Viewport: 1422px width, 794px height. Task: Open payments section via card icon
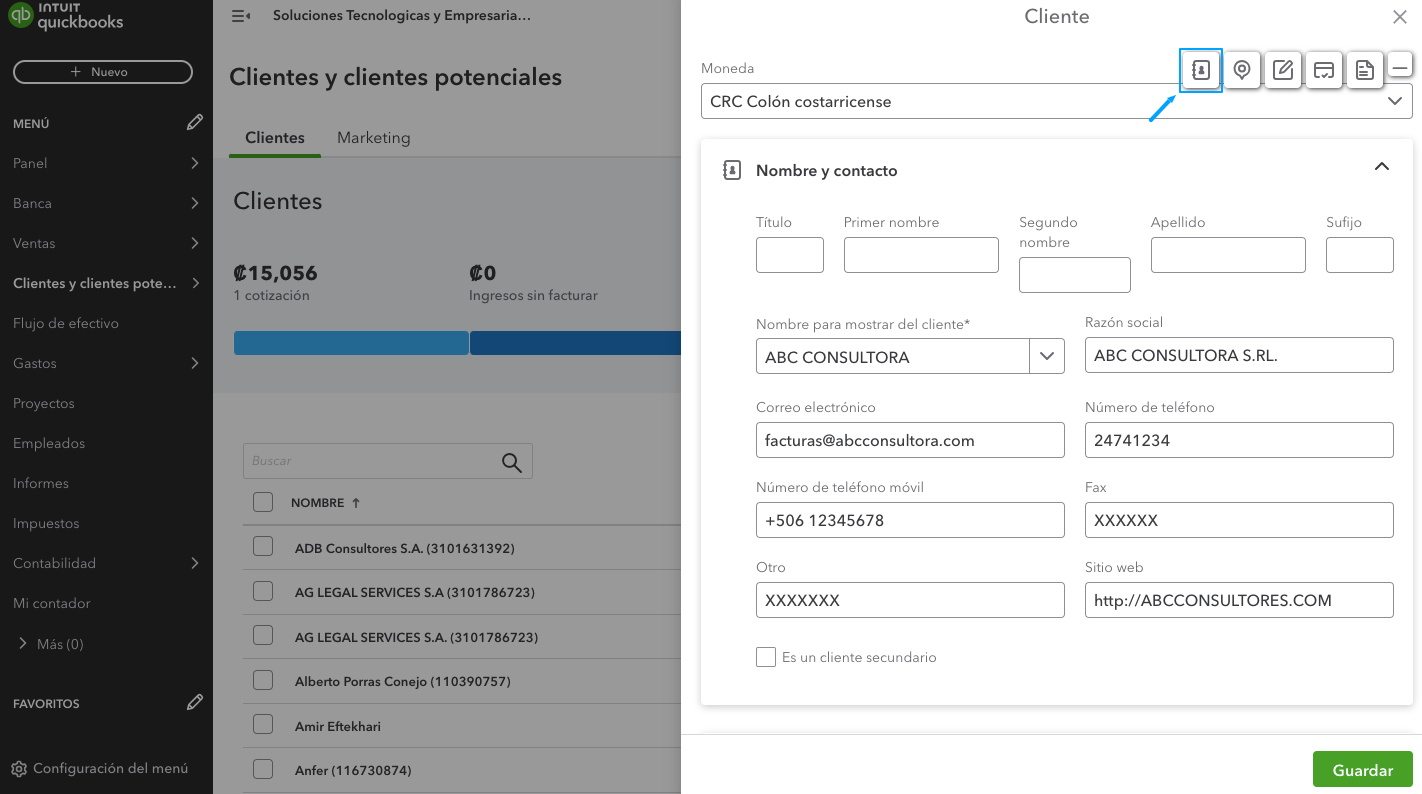pyautogui.click(x=1324, y=70)
